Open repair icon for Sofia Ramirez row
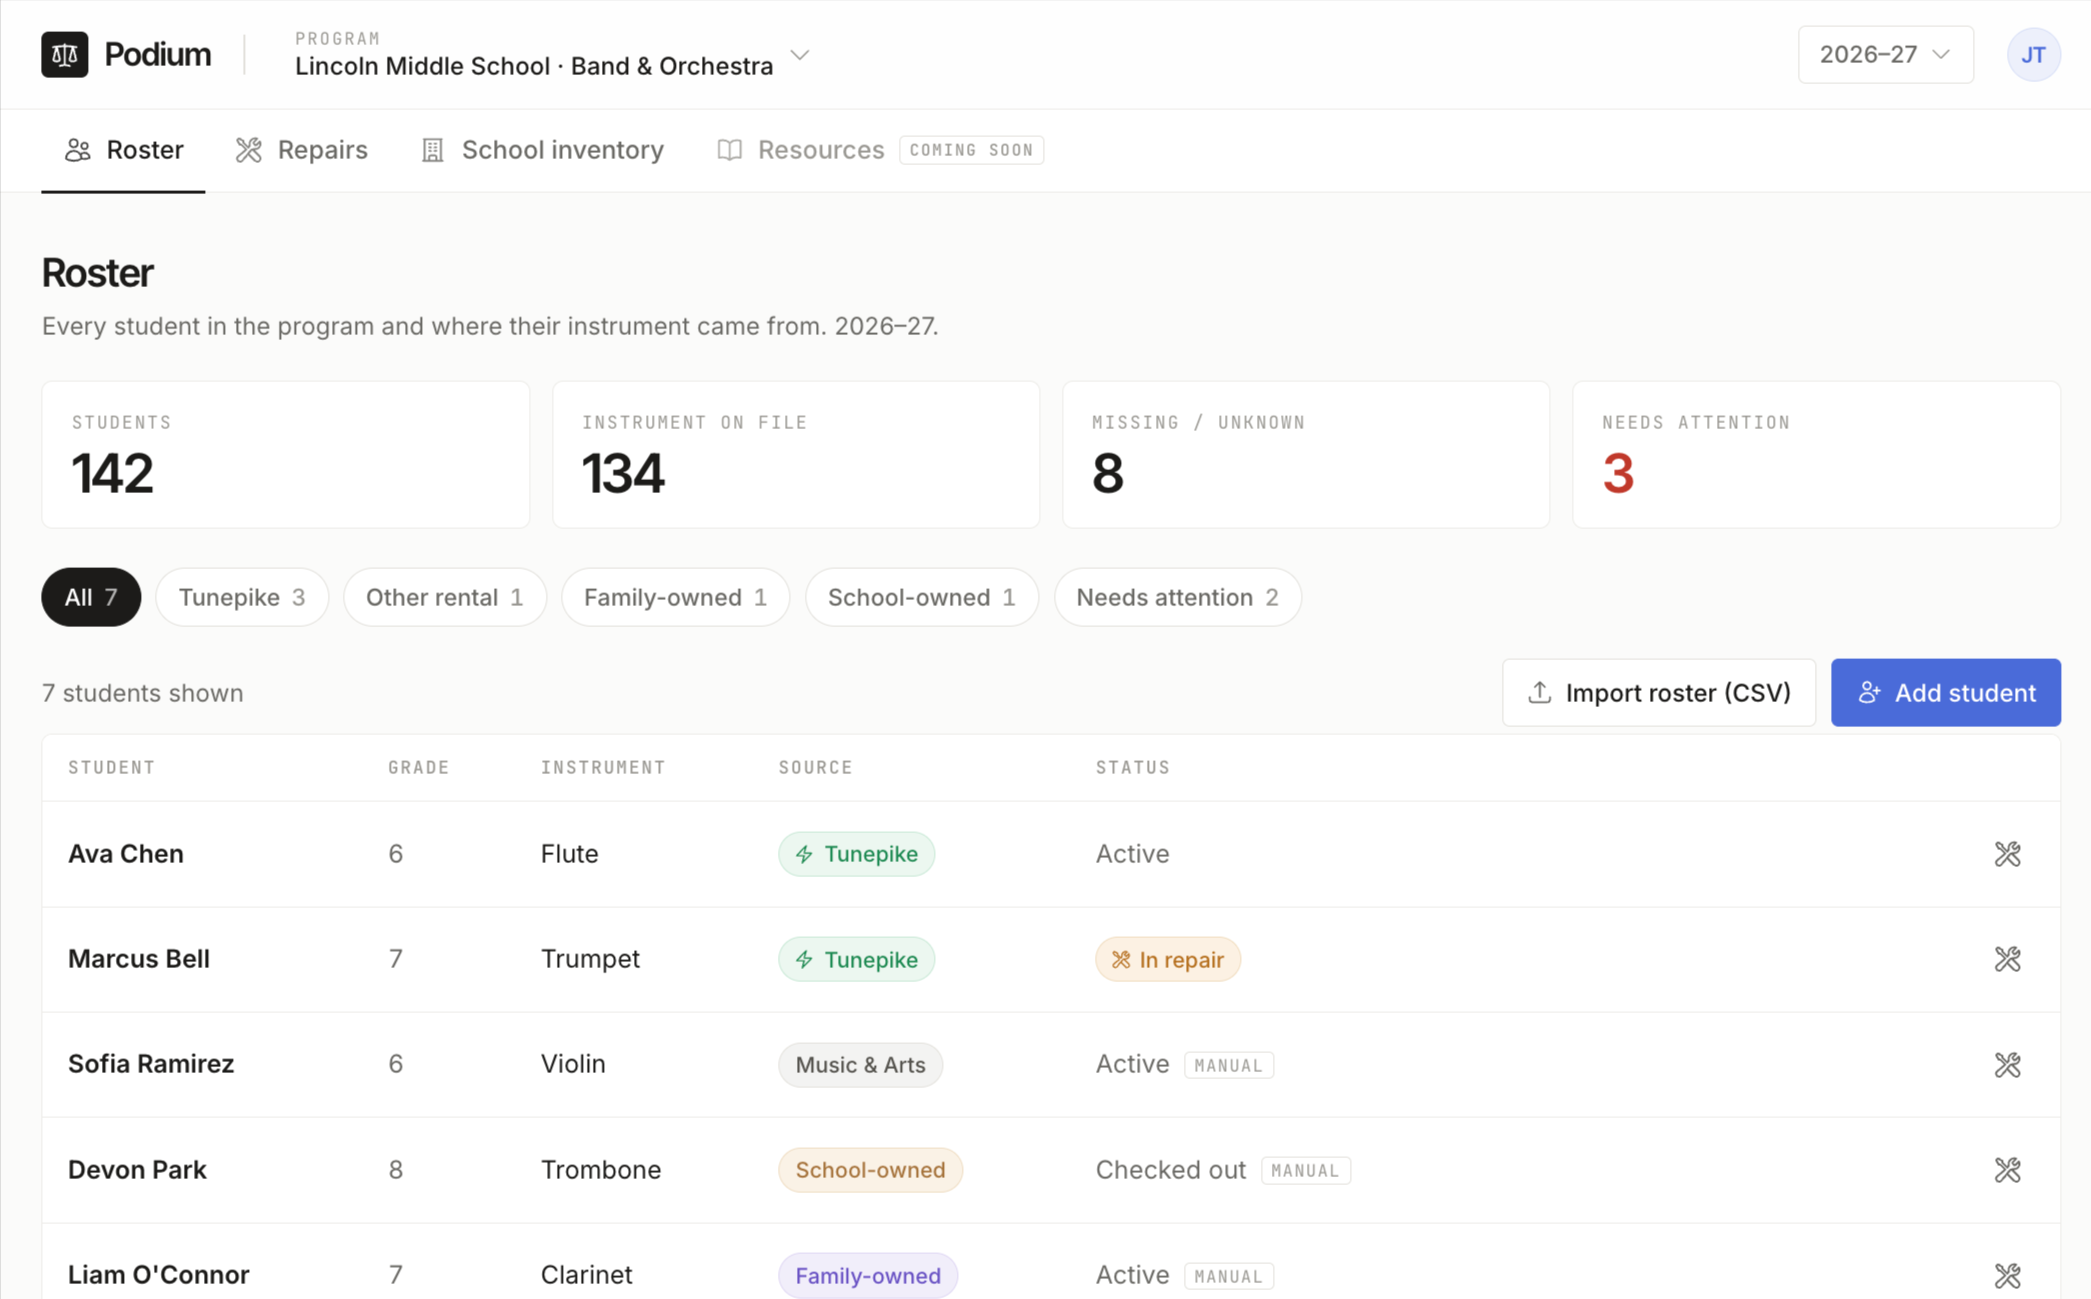This screenshot has width=2091, height=1299. [x=2007, y=1065]
